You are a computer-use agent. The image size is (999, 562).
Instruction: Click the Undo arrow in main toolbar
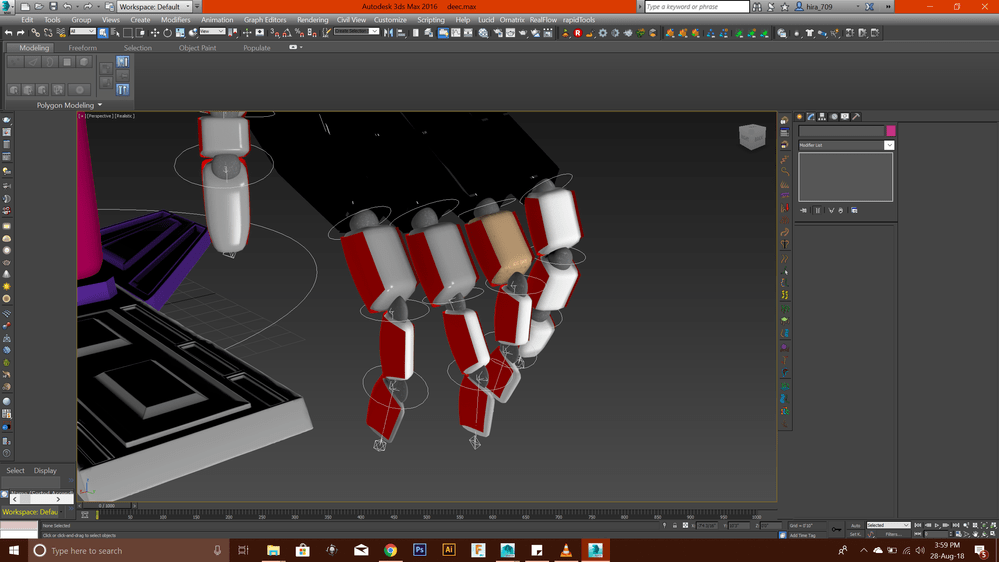click(x=8, y=32)
